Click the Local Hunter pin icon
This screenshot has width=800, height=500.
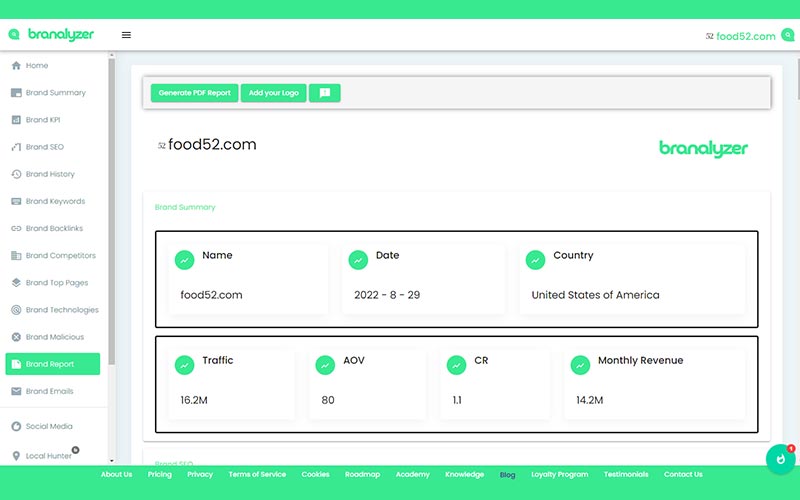coord(16,456)
